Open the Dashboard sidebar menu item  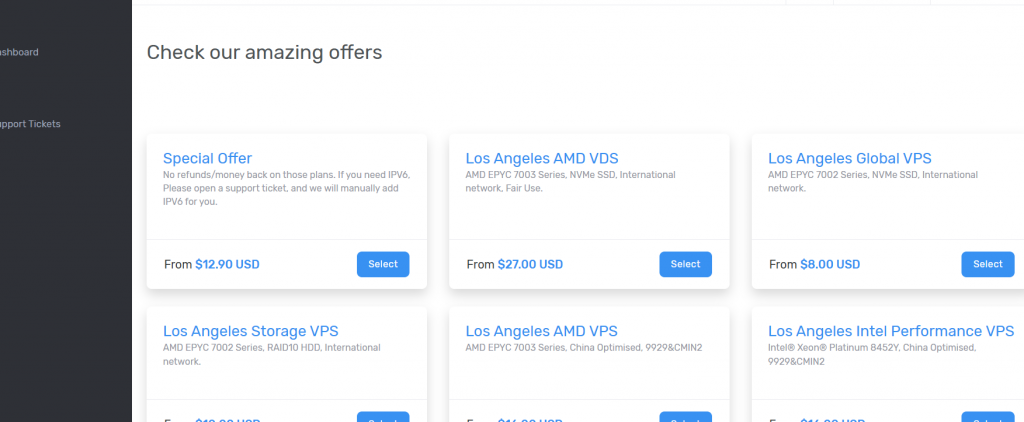pyautogui.click(x=18, y=52)
